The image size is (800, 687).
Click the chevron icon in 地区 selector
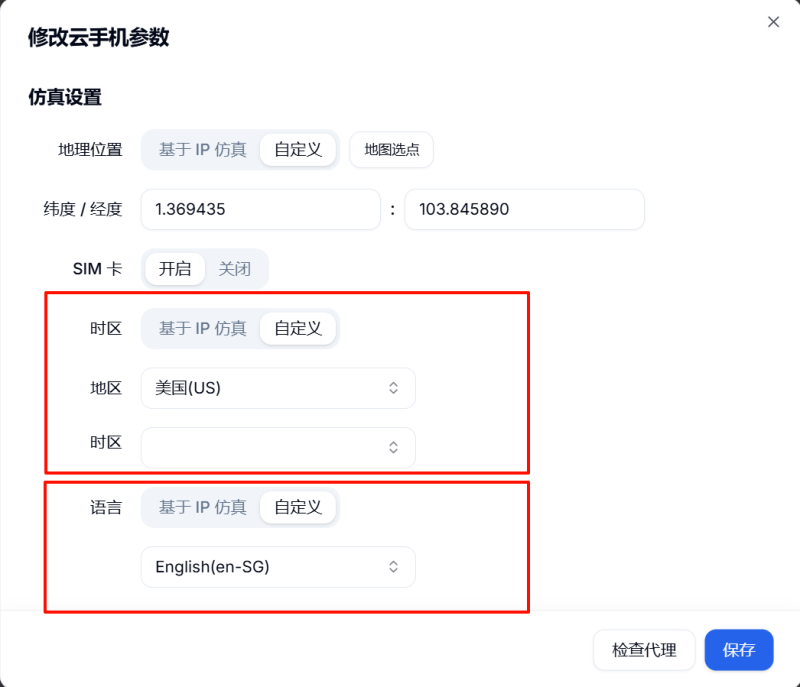(394, 388)
